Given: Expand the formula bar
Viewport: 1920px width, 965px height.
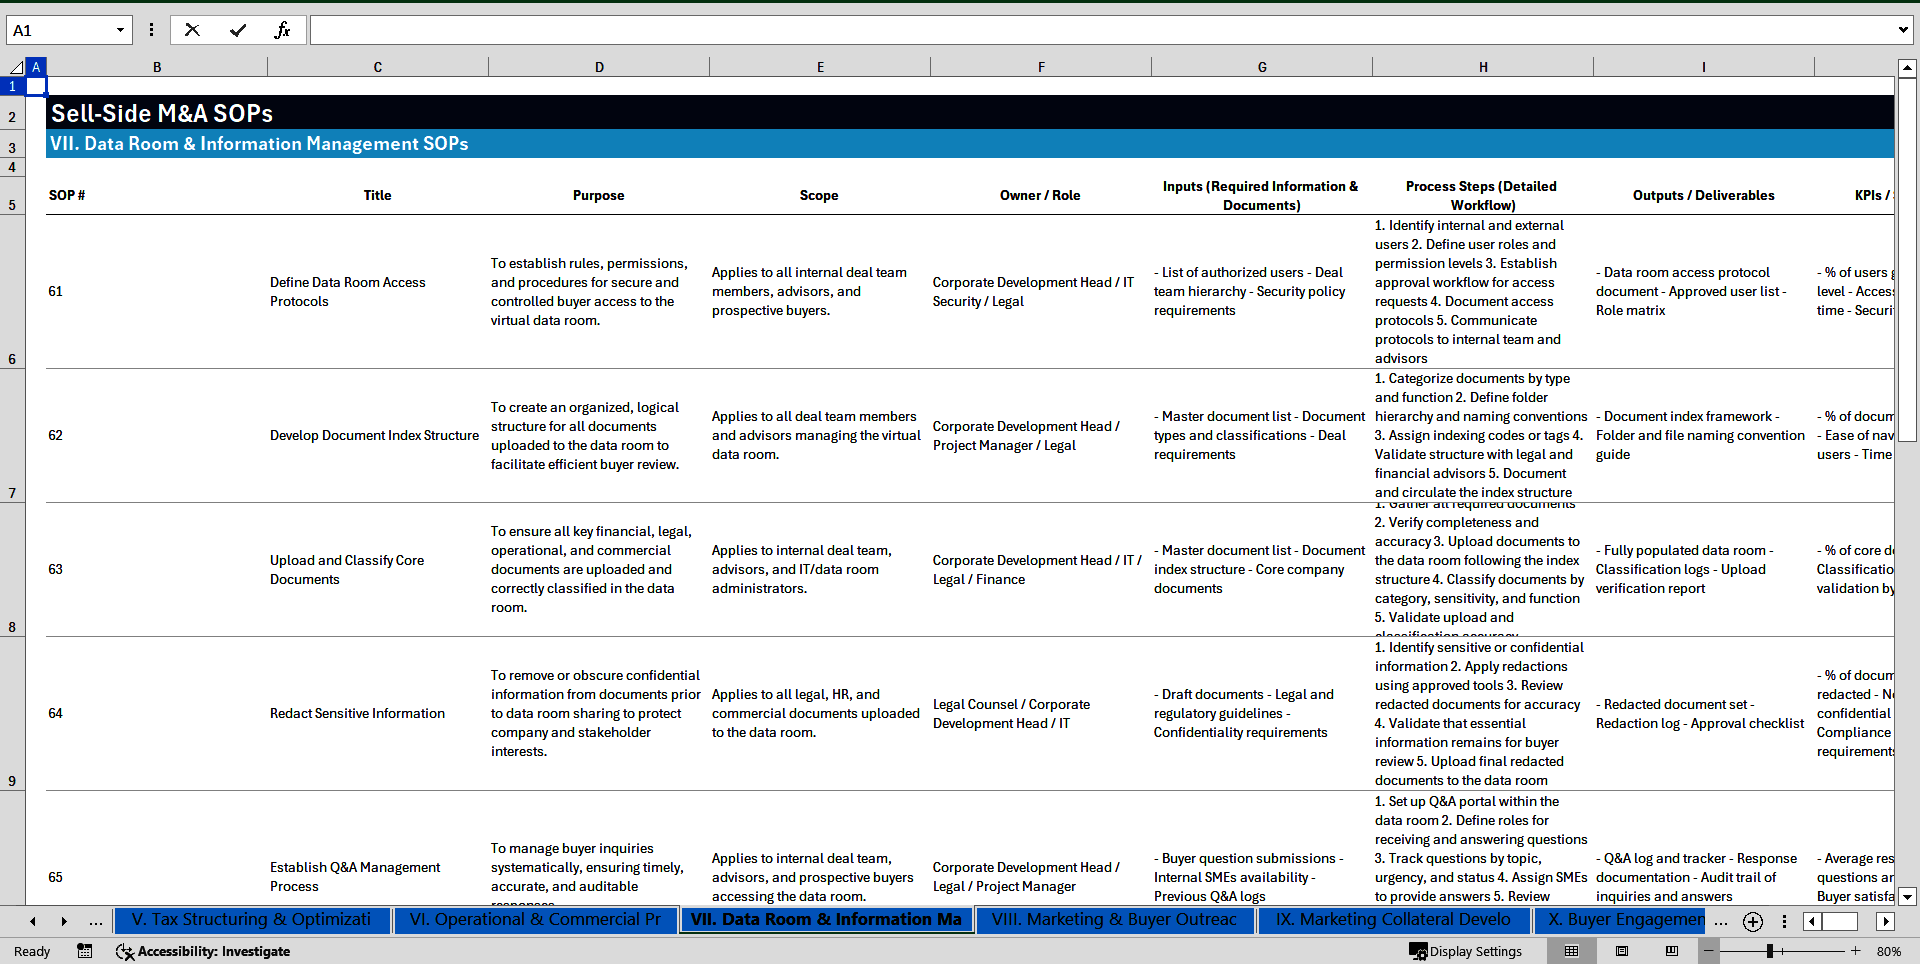Looking at the screenshot, I should pyautogui.click(x=1902, y=30).
